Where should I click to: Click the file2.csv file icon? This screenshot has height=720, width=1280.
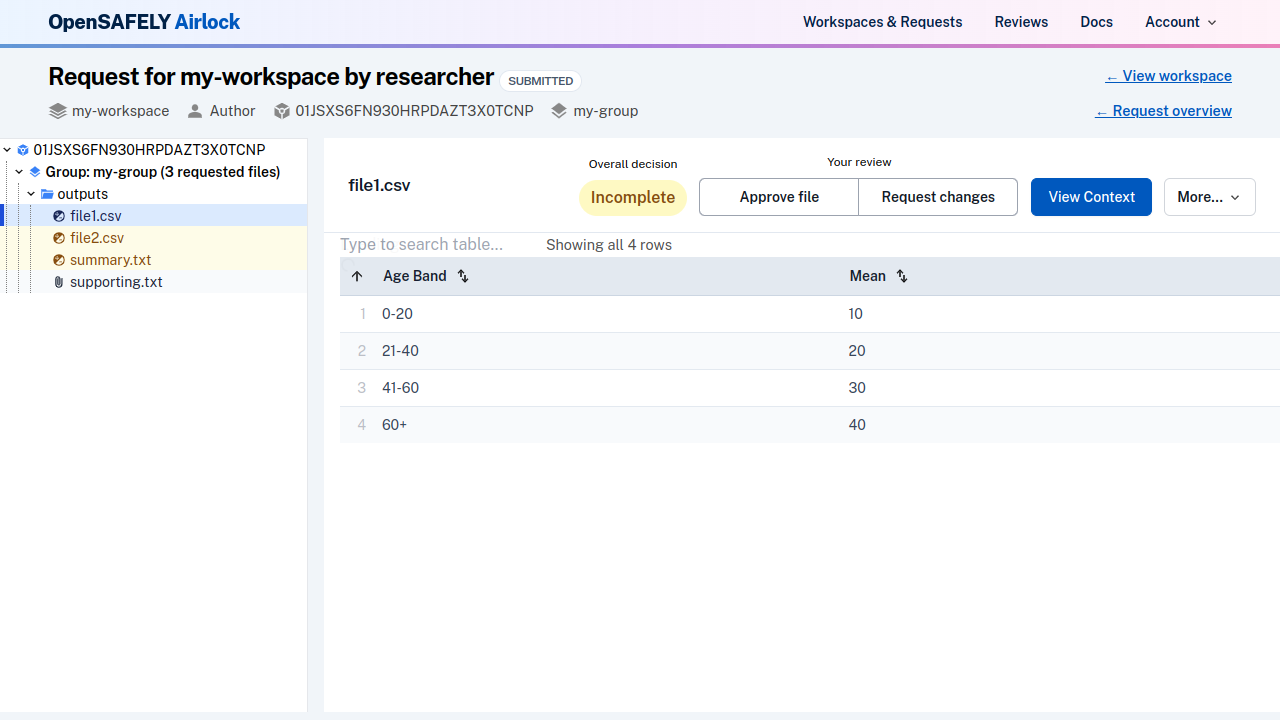tap(59, 238)
